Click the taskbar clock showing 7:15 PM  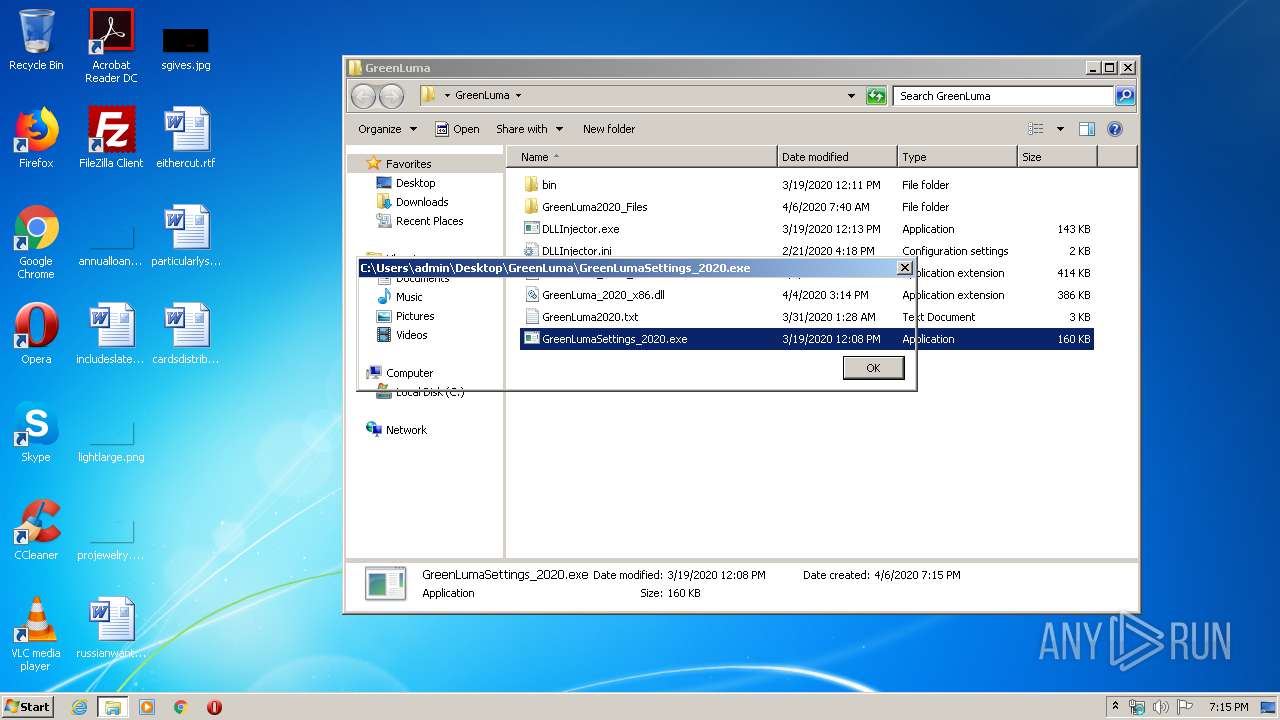tap(1228, 707)
